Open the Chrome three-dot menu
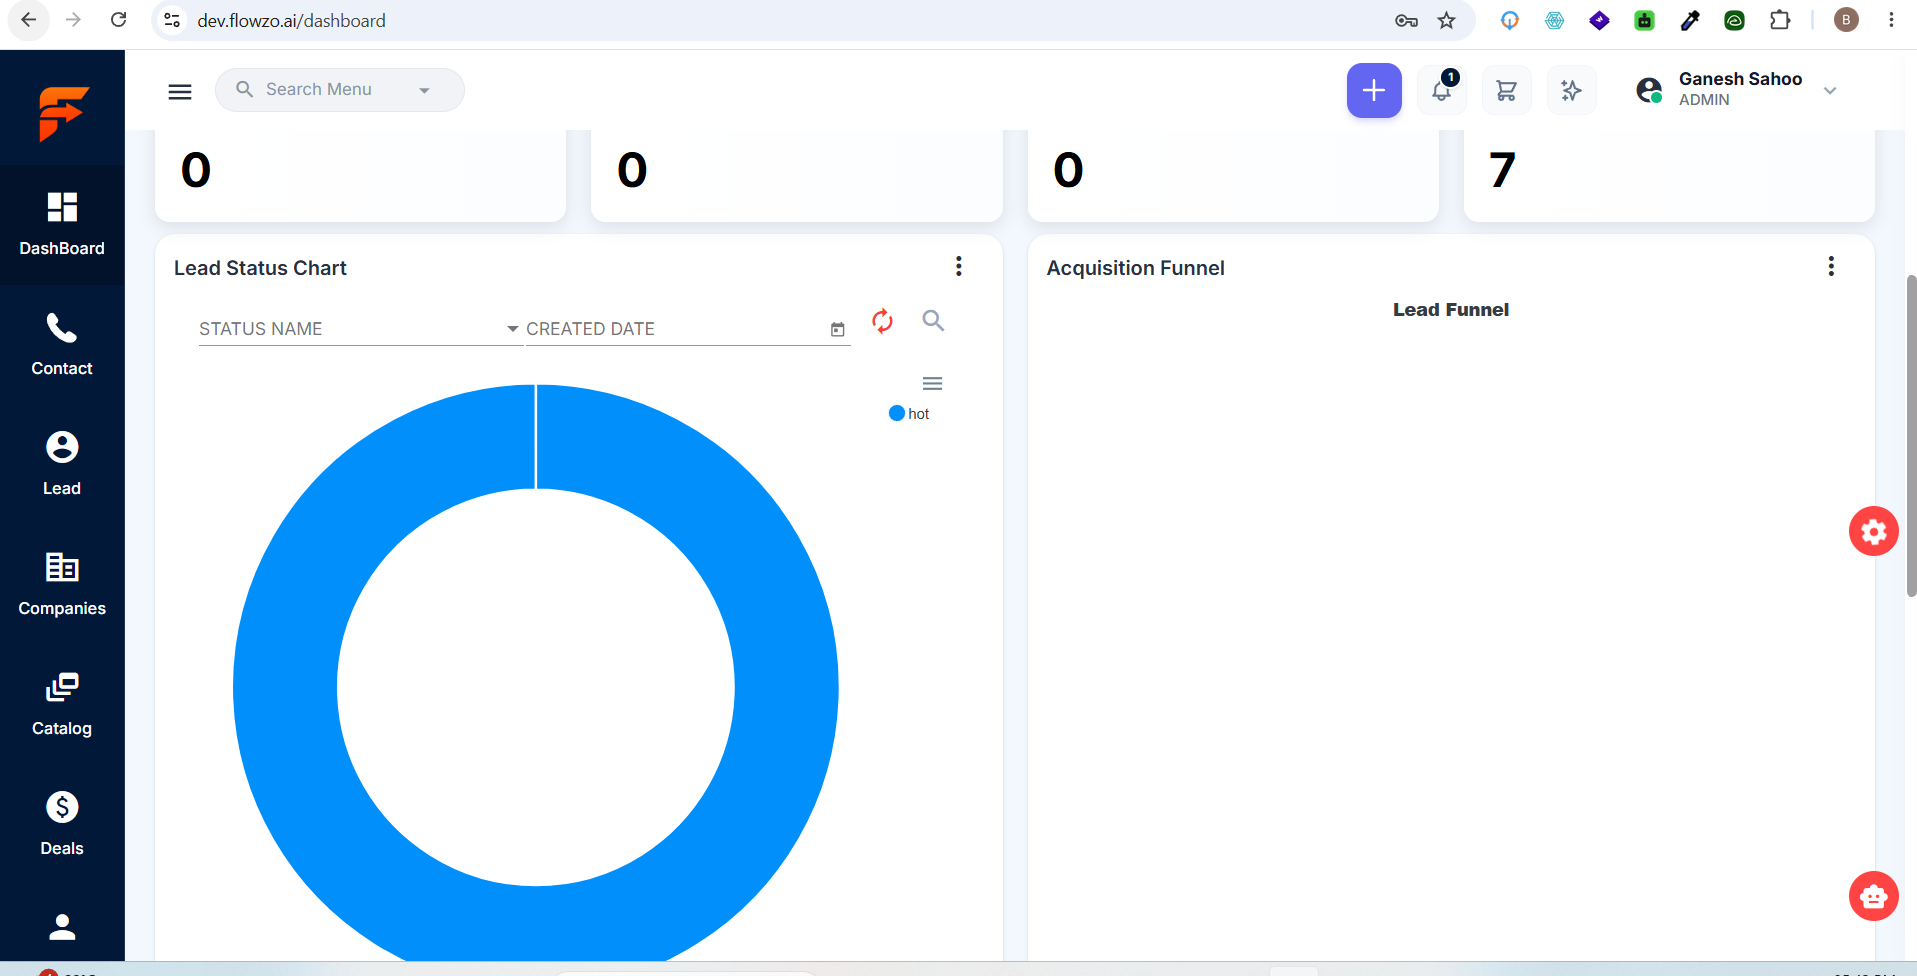 point(1891,20)
